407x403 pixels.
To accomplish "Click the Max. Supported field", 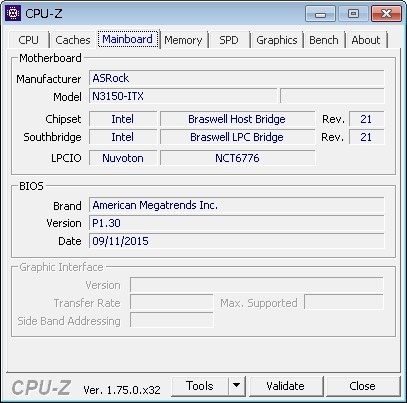I will pyautogui.click(x=344, y=303).
